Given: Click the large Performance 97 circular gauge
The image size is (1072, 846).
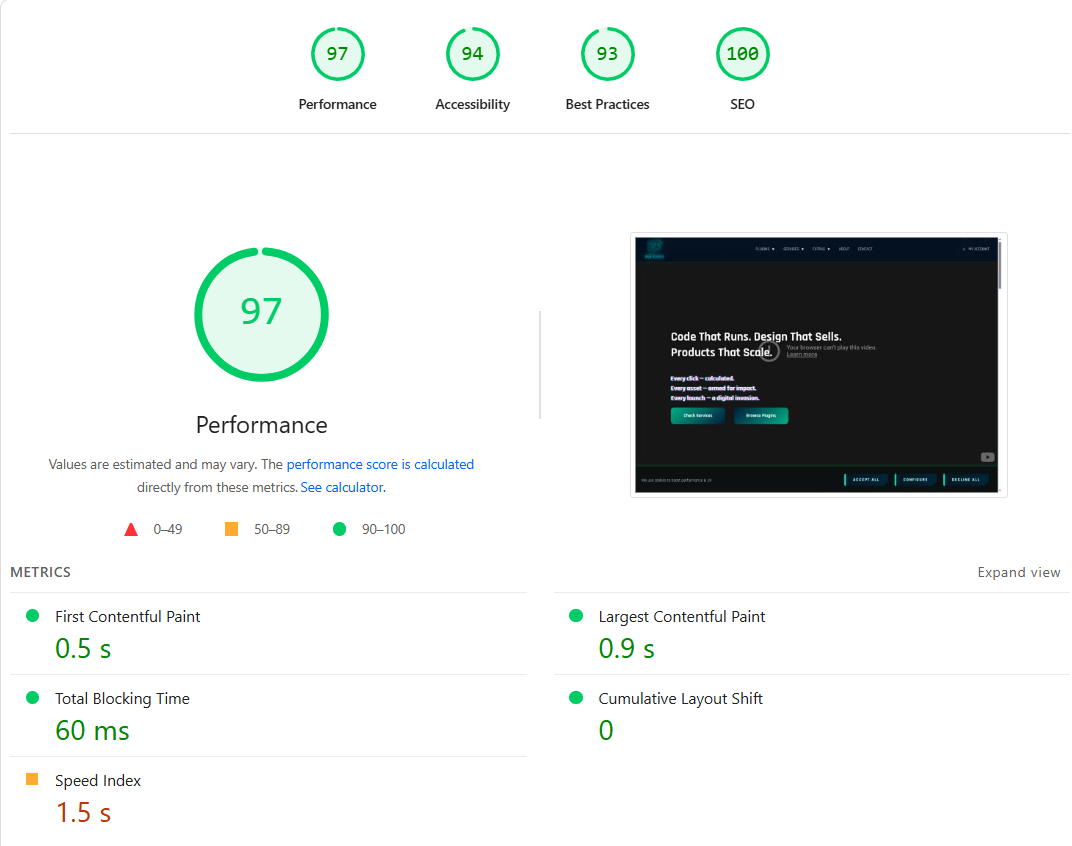Looking at the screenshot, I should tap(261, 313).
